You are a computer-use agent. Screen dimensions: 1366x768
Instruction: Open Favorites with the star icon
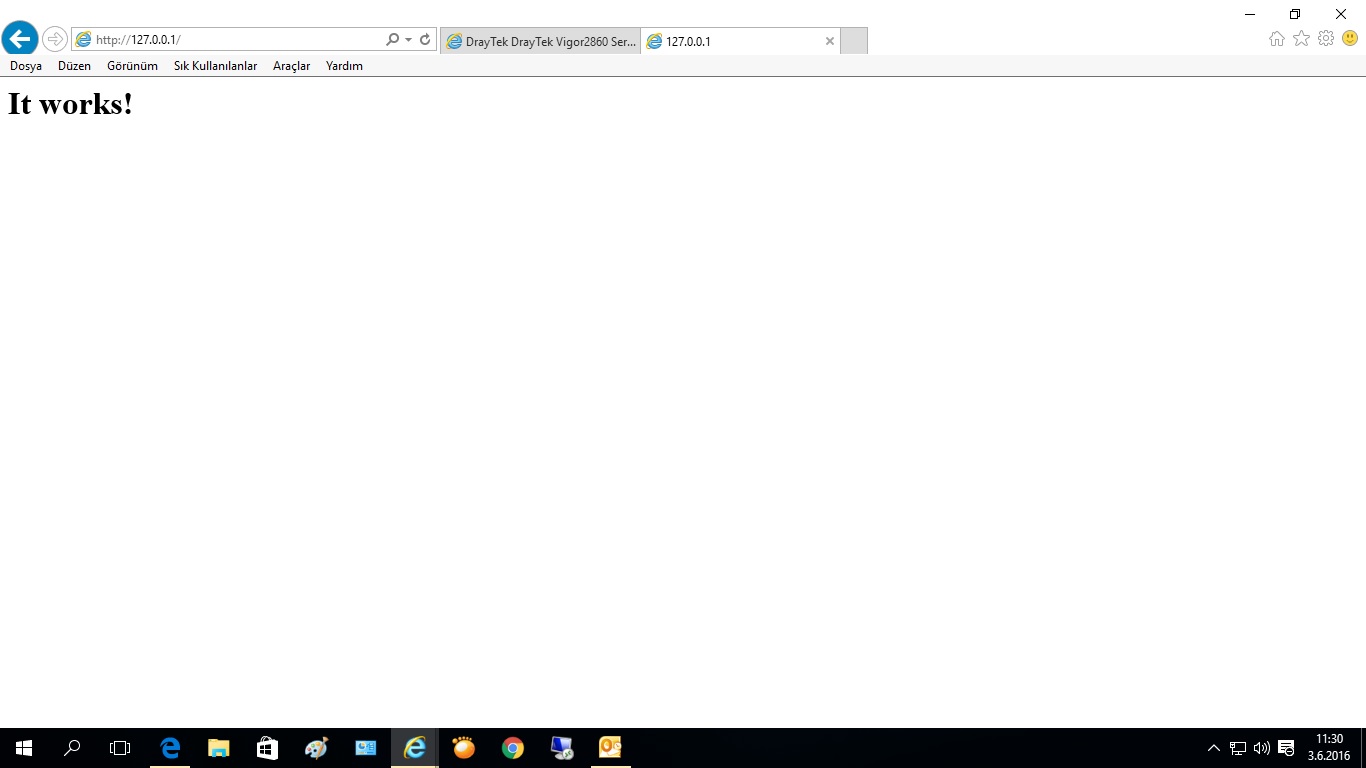pyautogui.click(x=1301, y=39)
